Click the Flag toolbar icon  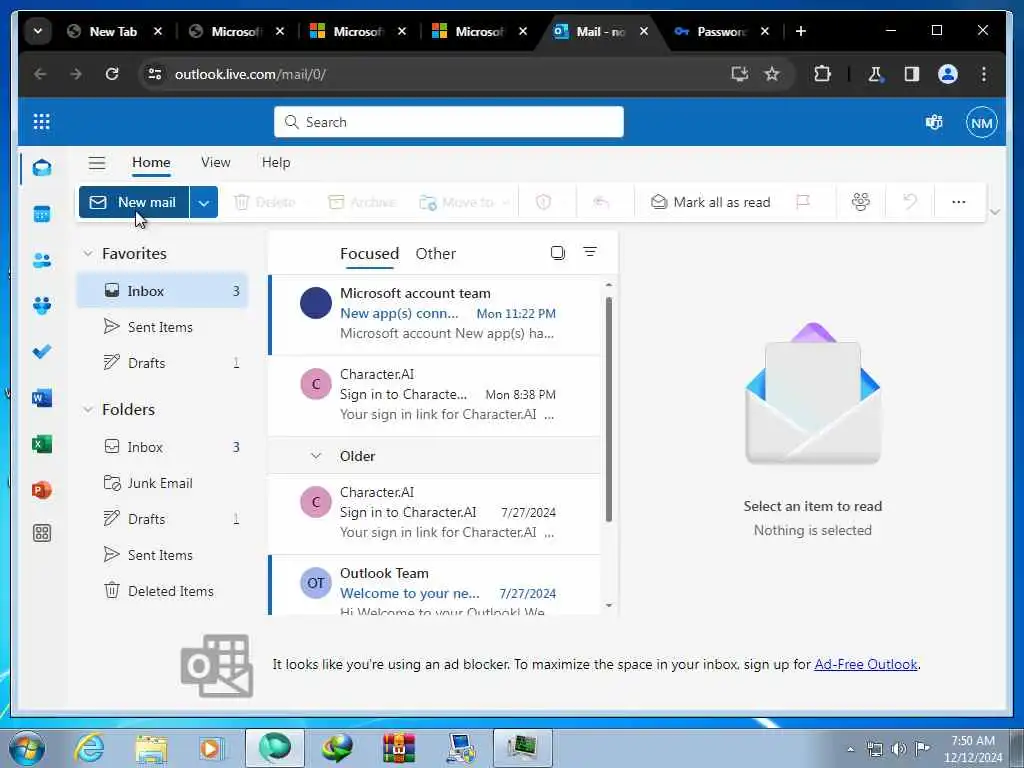(x=803, y=202)
